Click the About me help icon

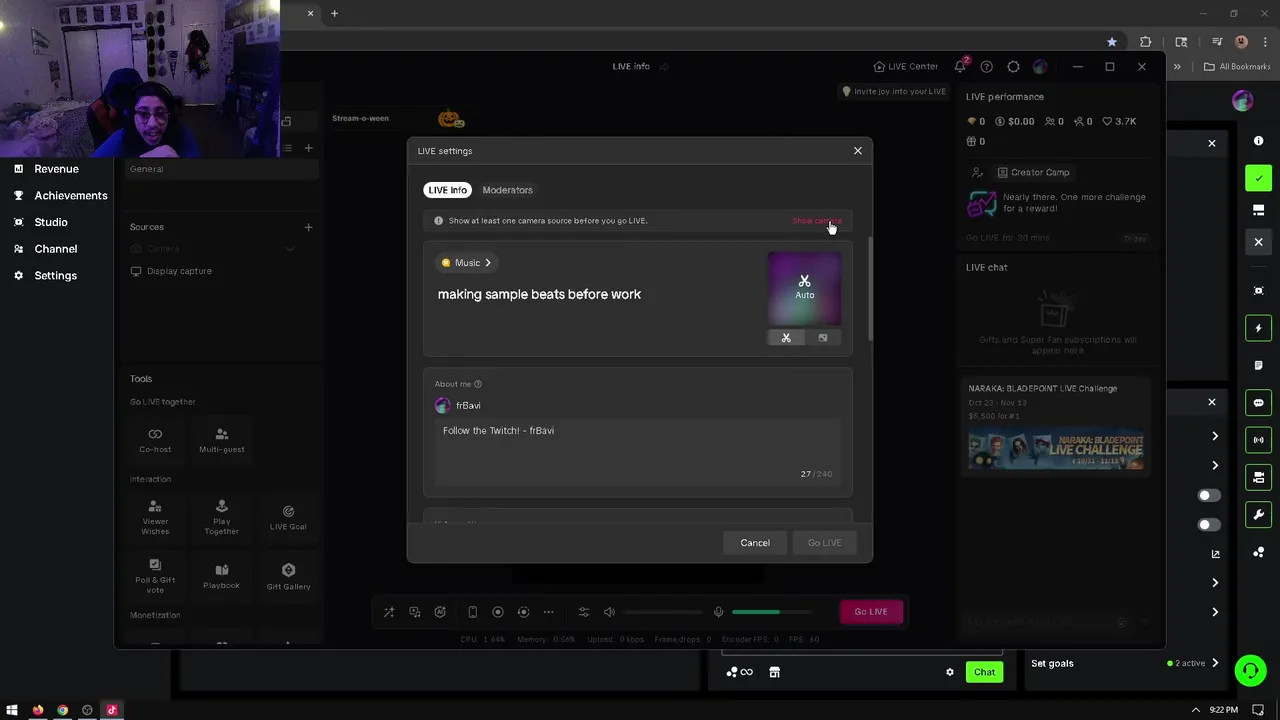coord(478,384)
